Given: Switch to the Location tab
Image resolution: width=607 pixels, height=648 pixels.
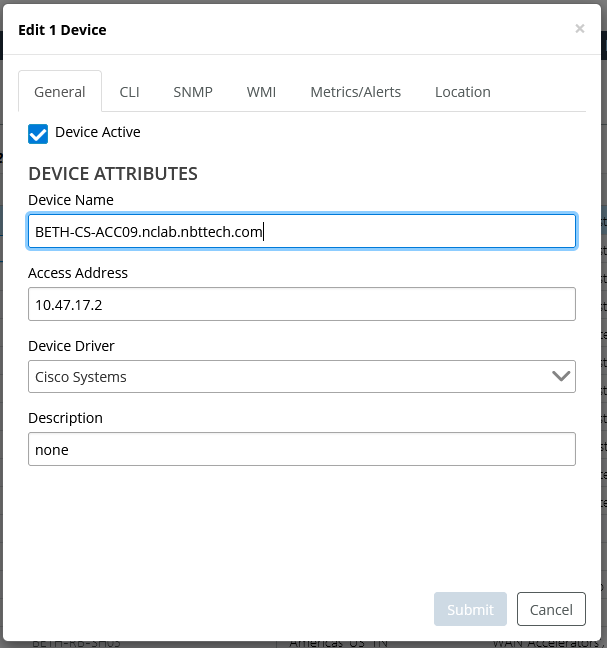Looking at the screenshot, I should coord(462,92).
